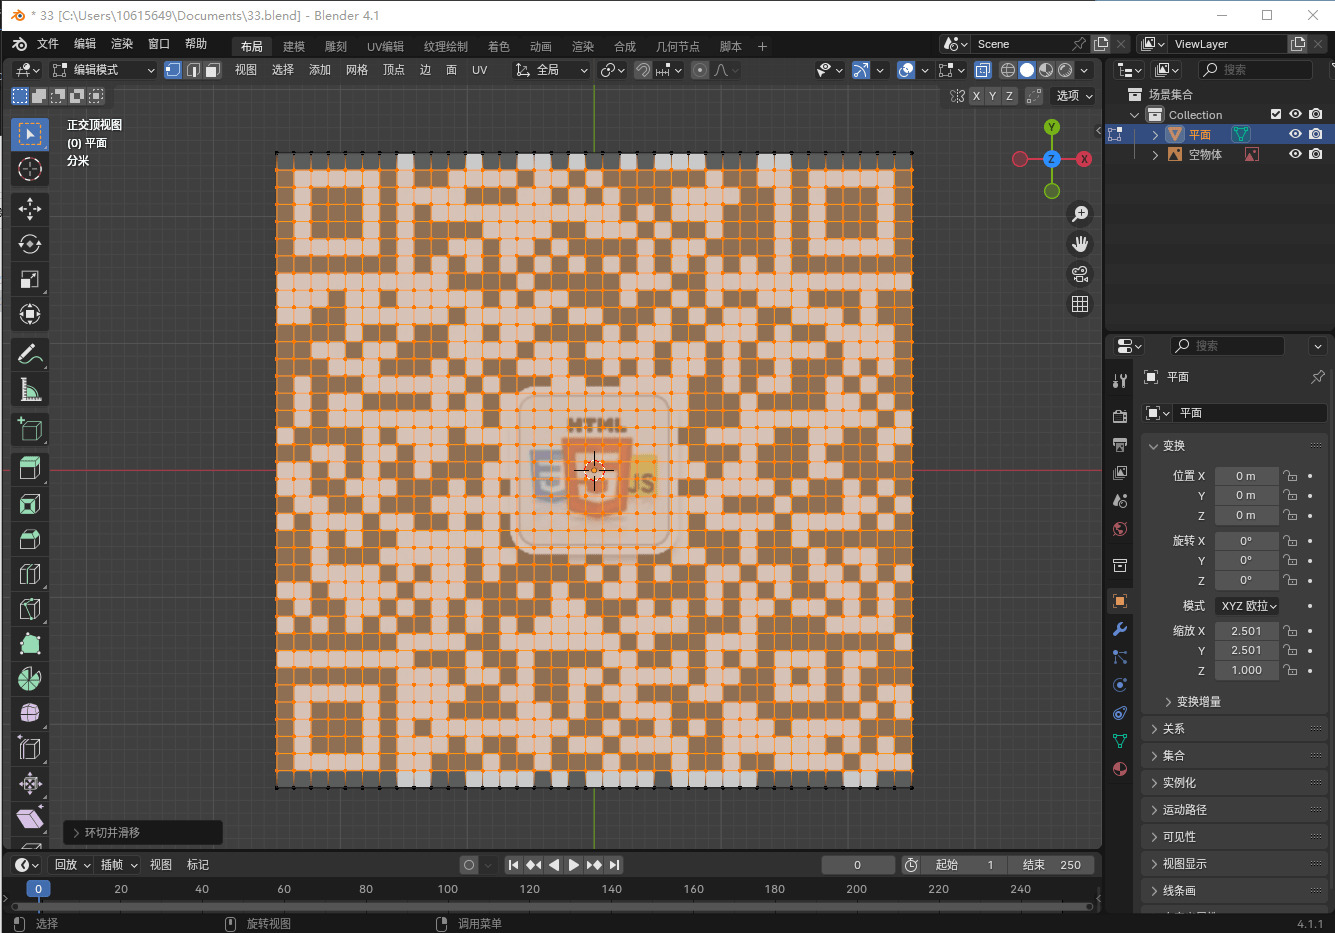The image size is (1335, 933).
Task: Select the Knife tool
Action: tap(30, 609)
